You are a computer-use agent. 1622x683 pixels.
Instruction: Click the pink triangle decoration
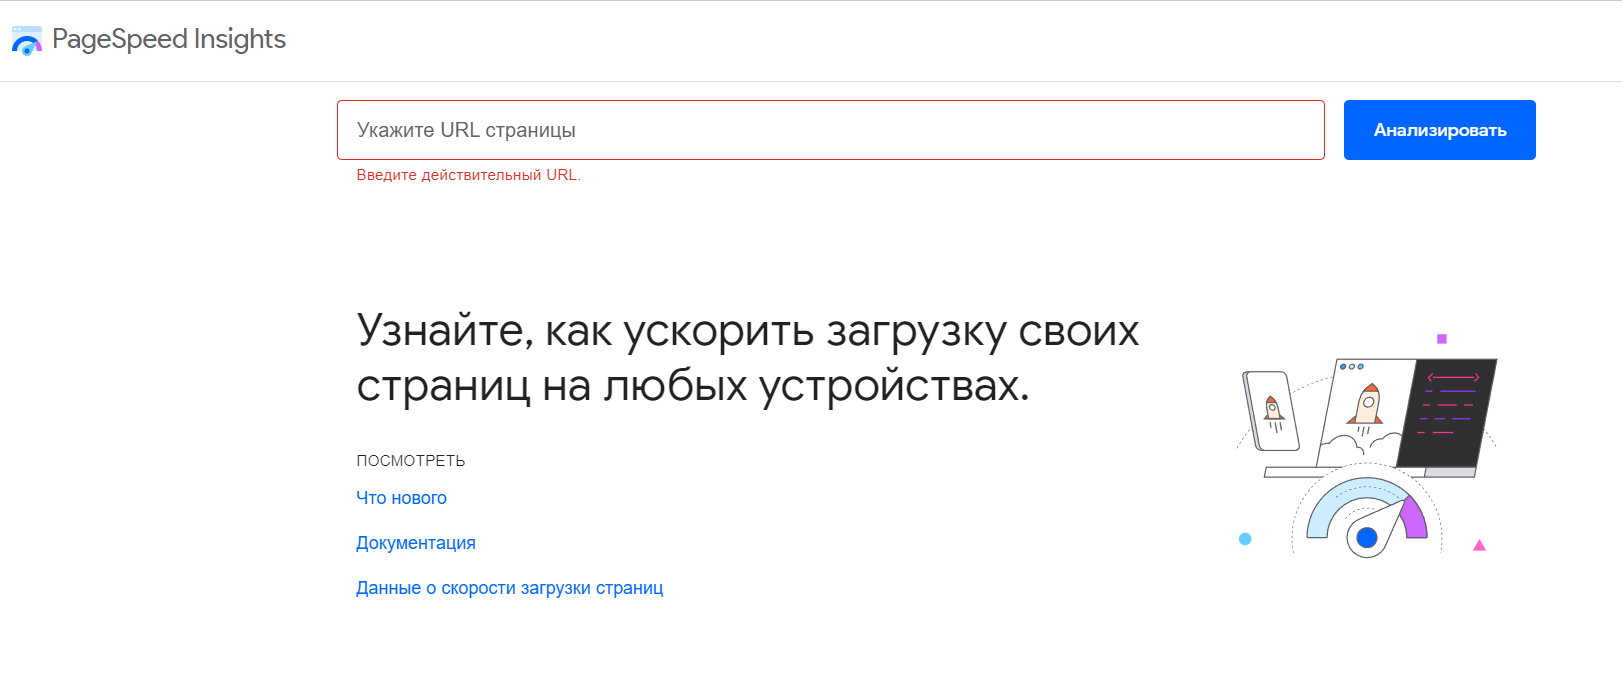1479,545
